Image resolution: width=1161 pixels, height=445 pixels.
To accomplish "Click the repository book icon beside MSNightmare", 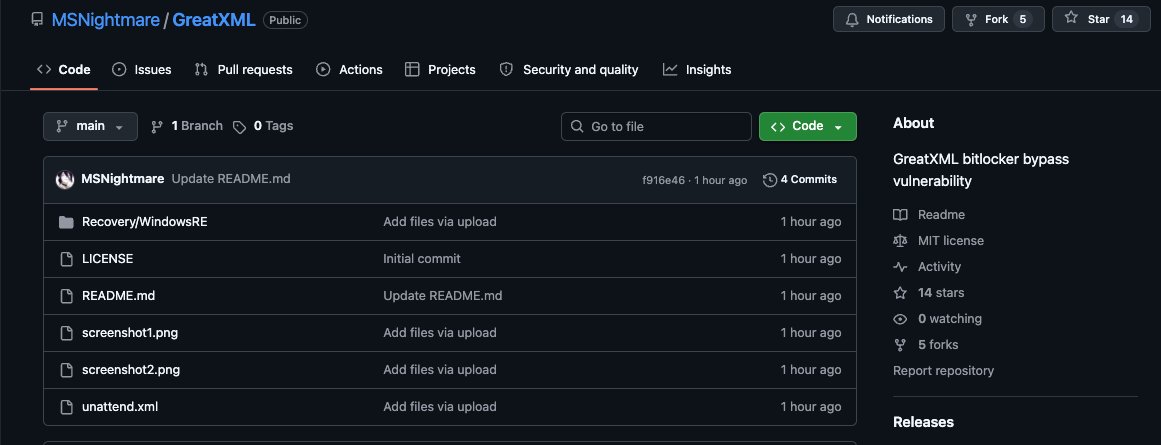I will [x=37, y=19].
